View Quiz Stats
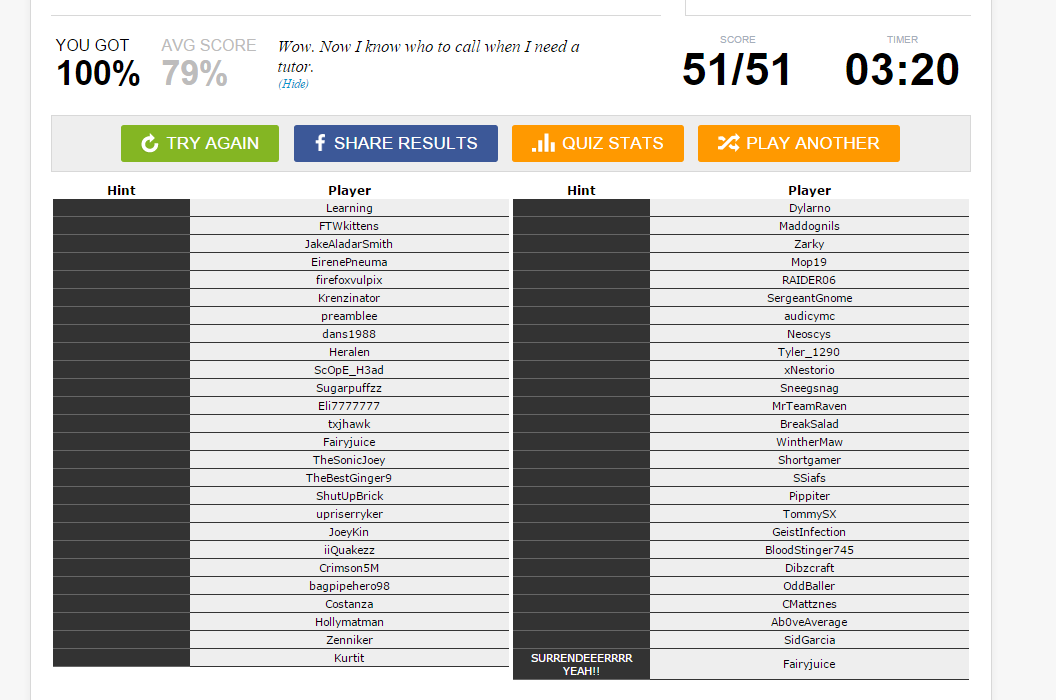 coord(597,144)
